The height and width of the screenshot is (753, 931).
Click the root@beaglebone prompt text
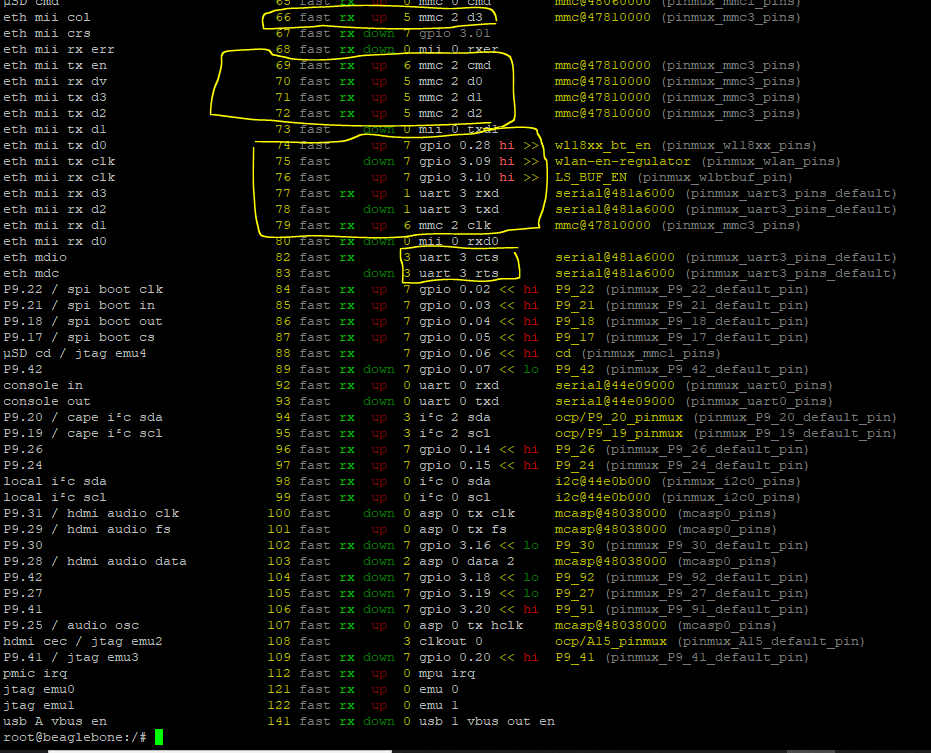tap(75, 737)
